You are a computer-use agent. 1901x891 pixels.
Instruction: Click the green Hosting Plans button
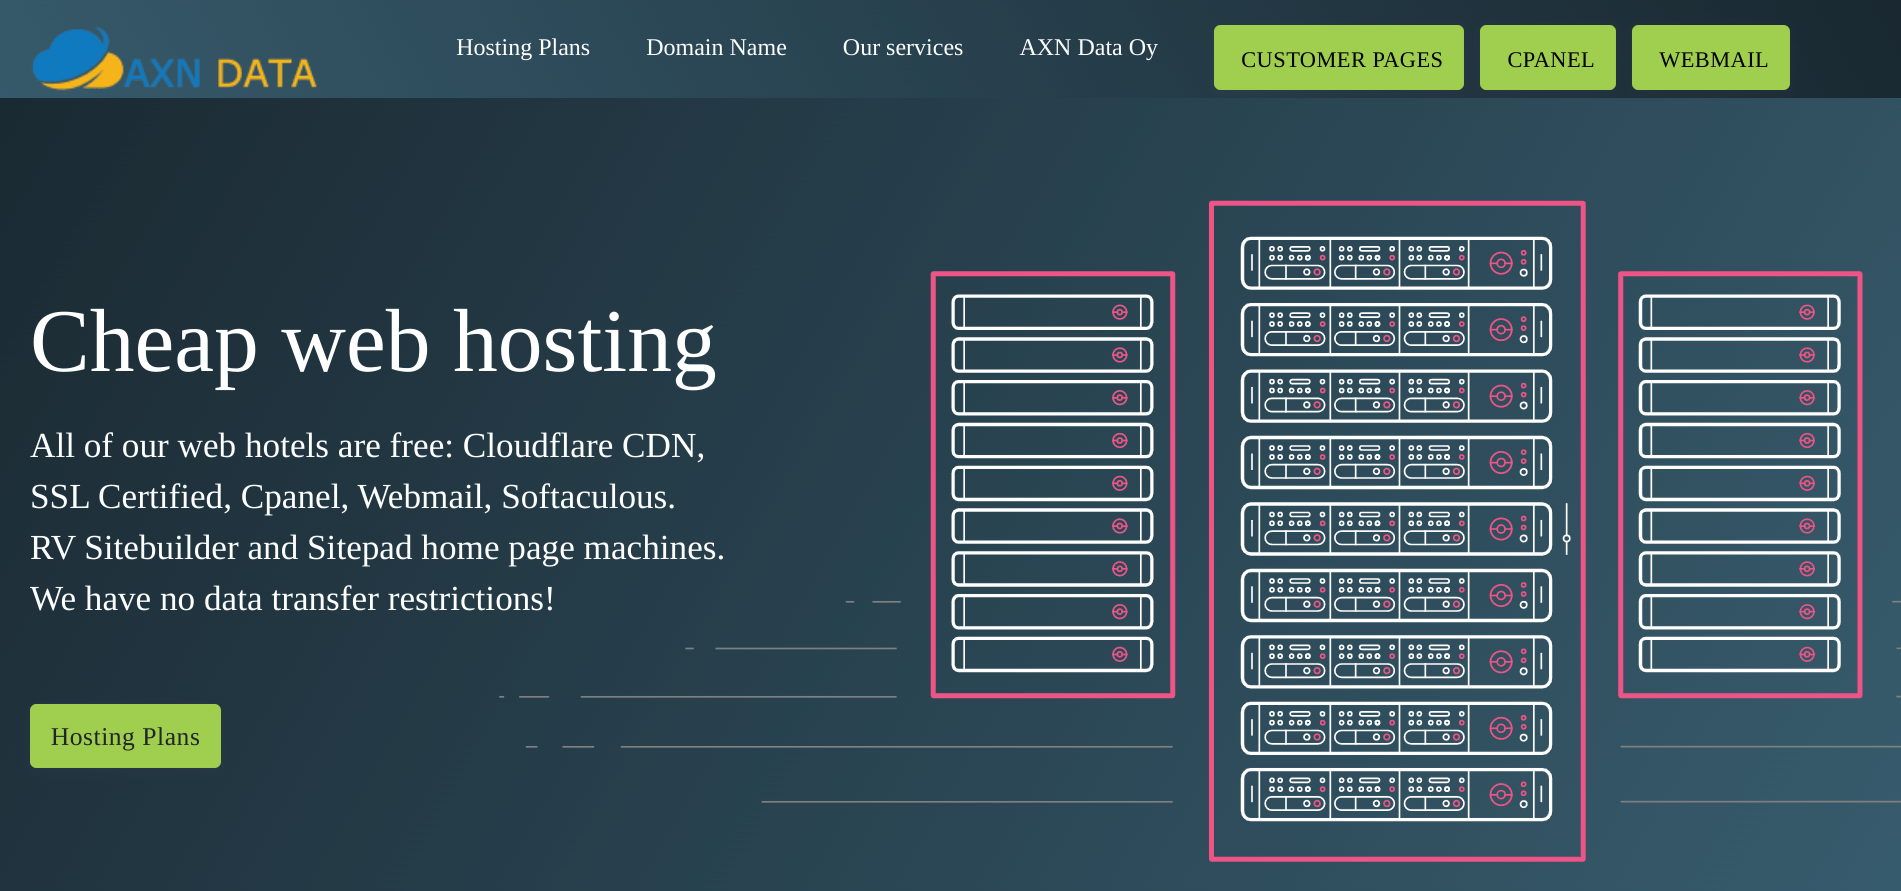(125, 736)
